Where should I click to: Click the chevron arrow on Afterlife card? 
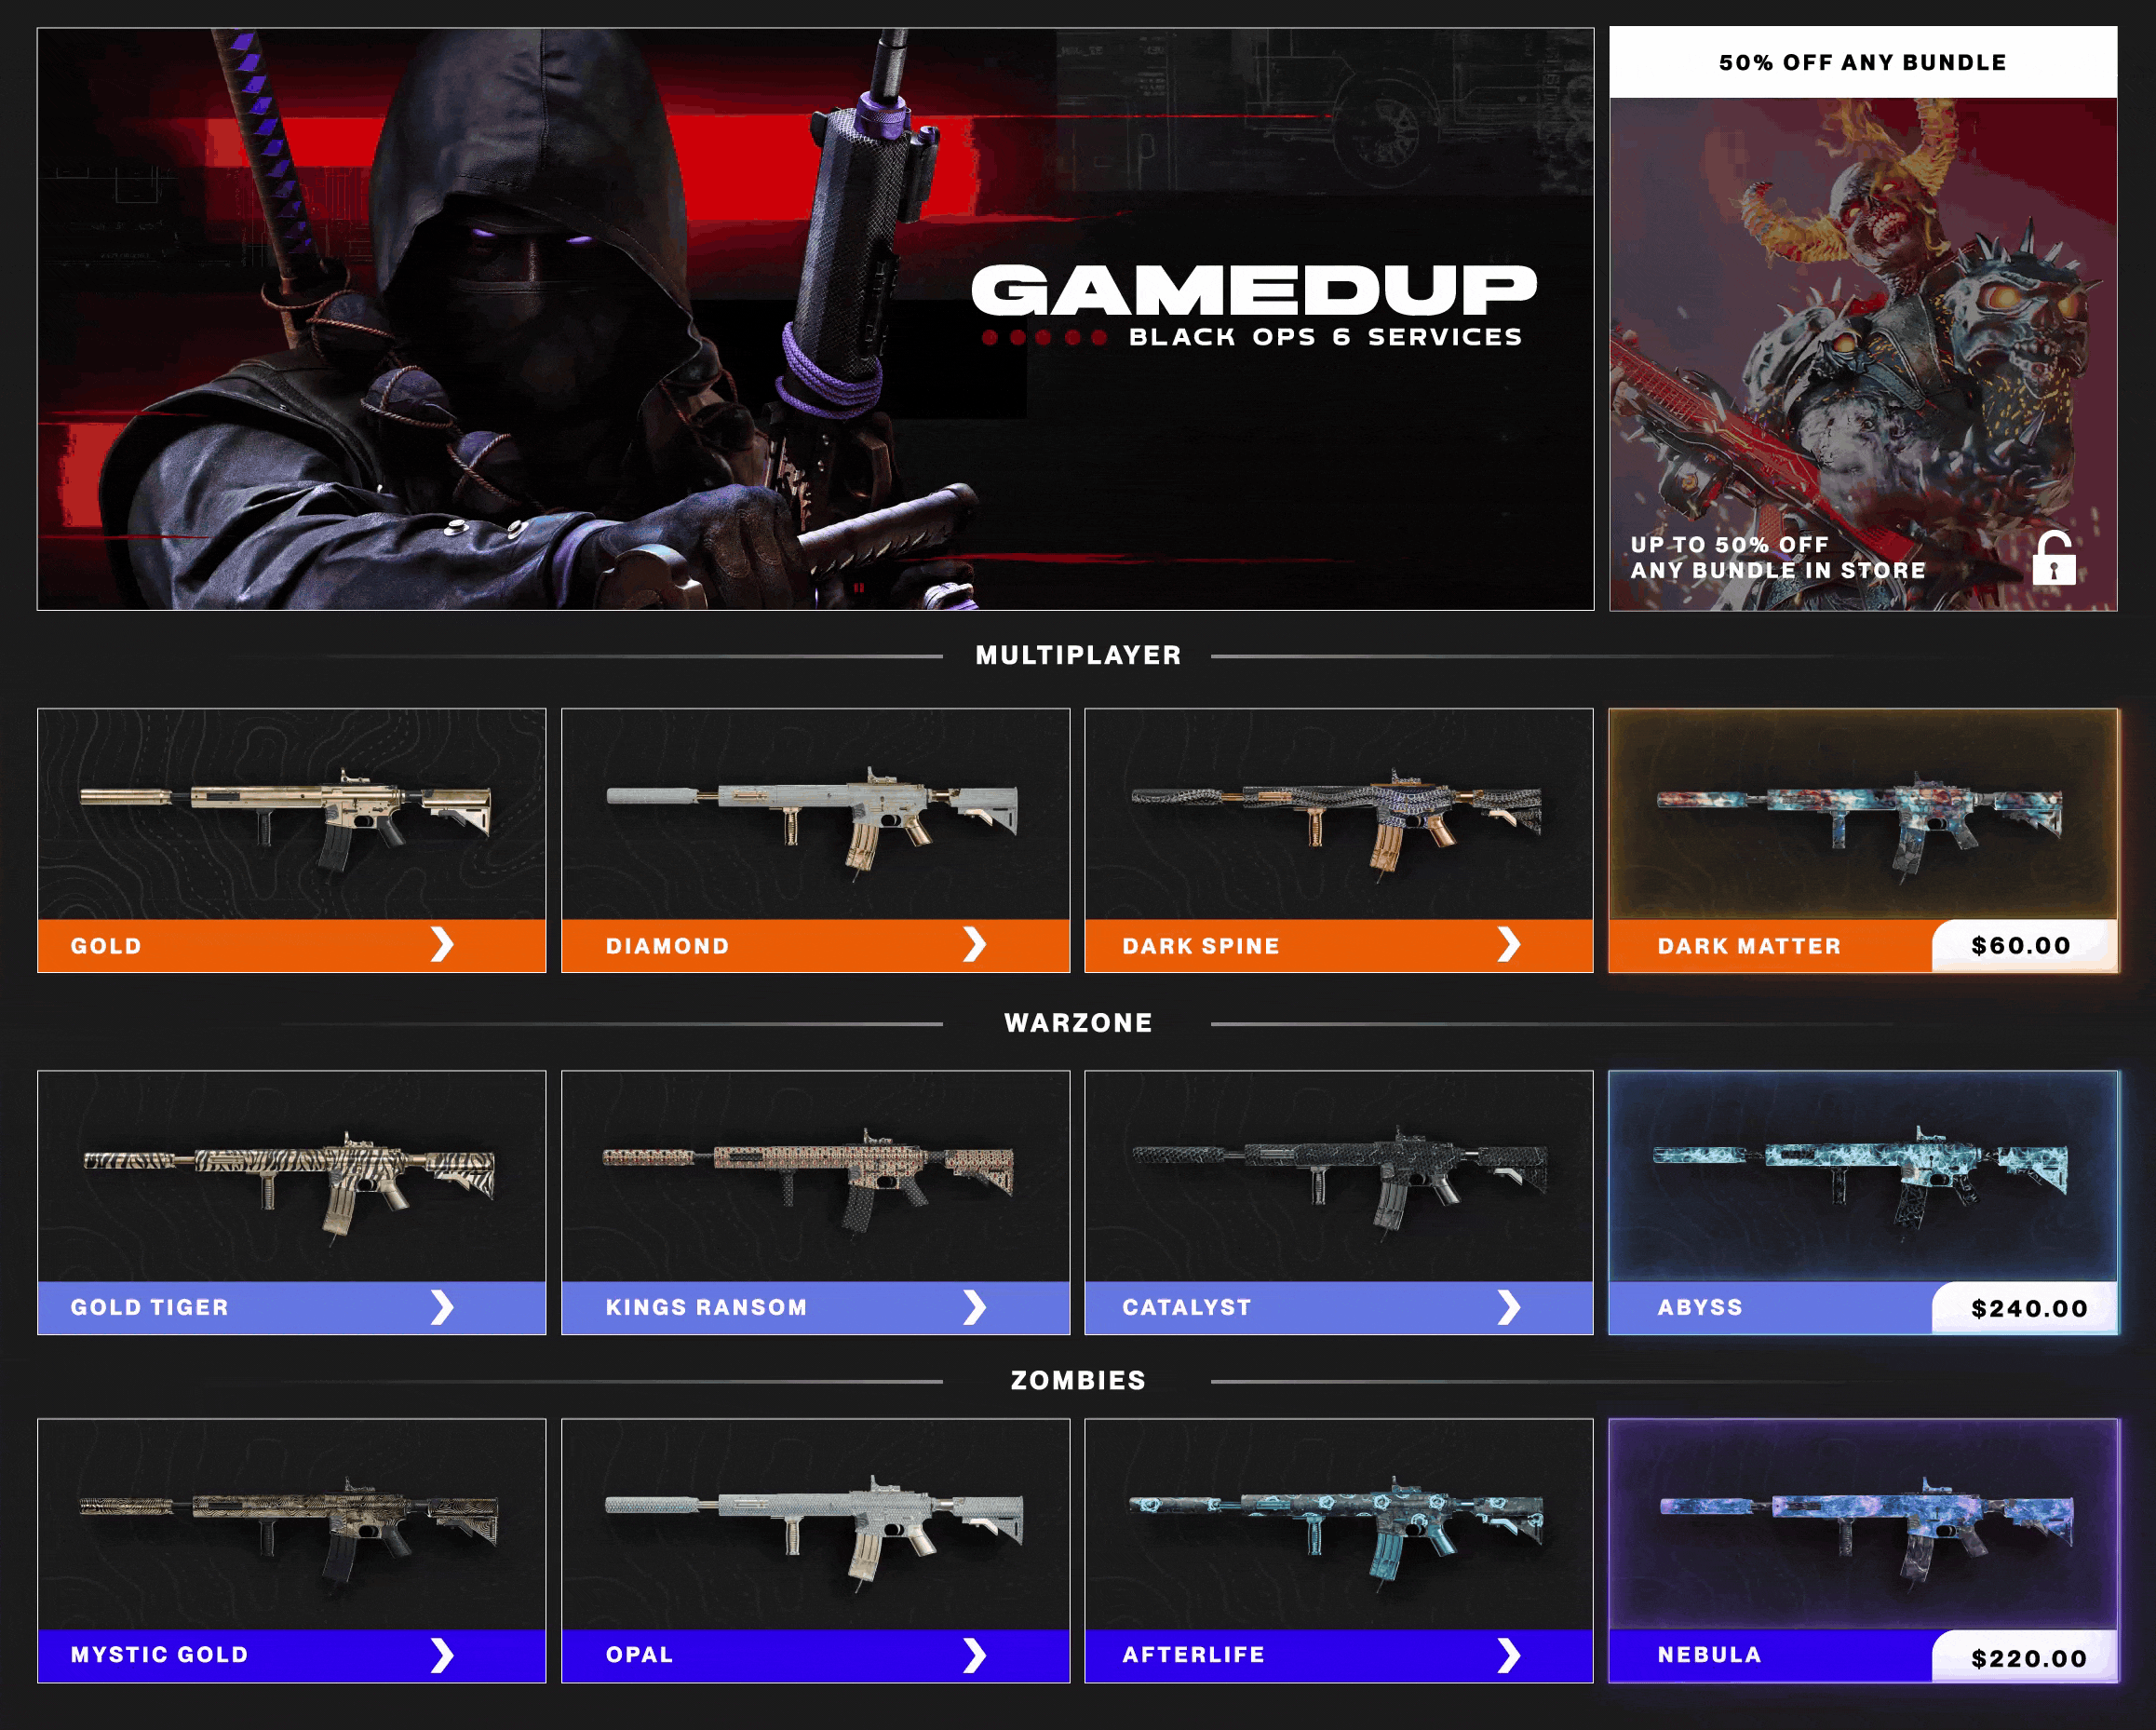(1509, 1655)
